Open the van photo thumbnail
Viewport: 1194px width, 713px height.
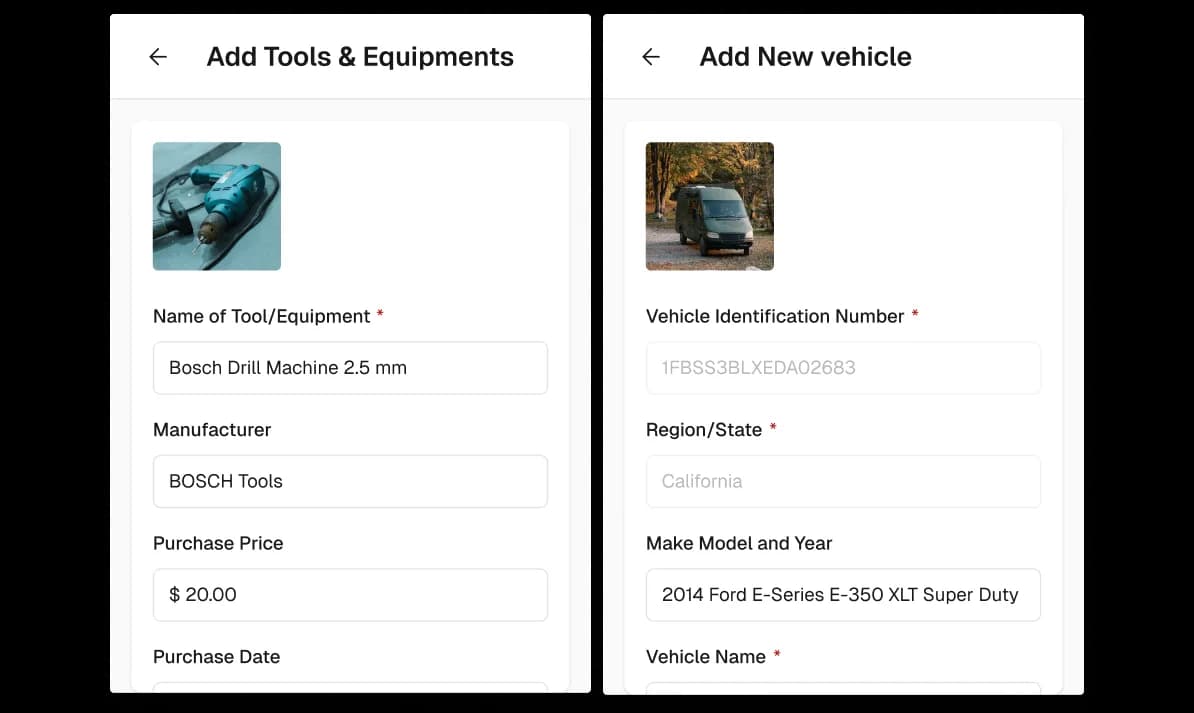click(709, 206)
